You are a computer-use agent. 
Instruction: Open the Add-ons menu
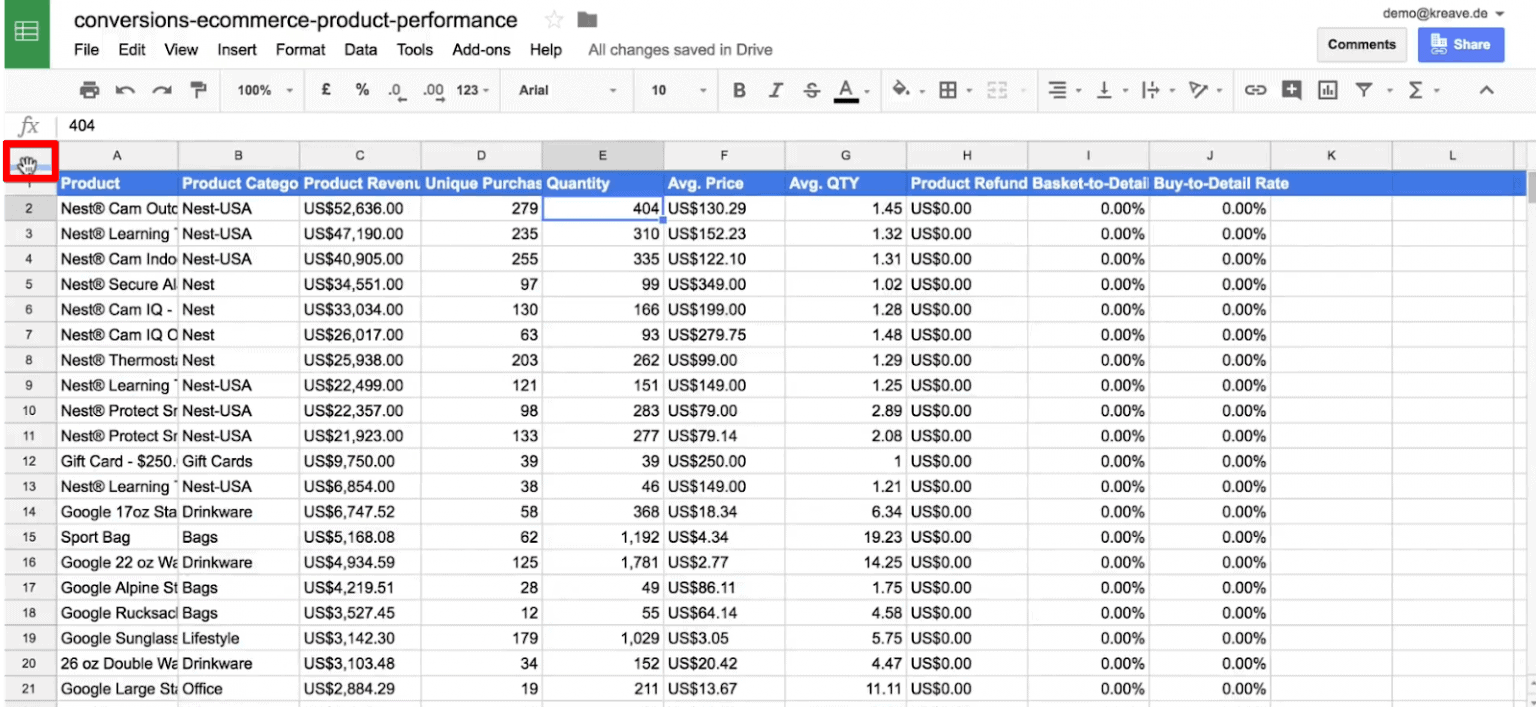481,49
